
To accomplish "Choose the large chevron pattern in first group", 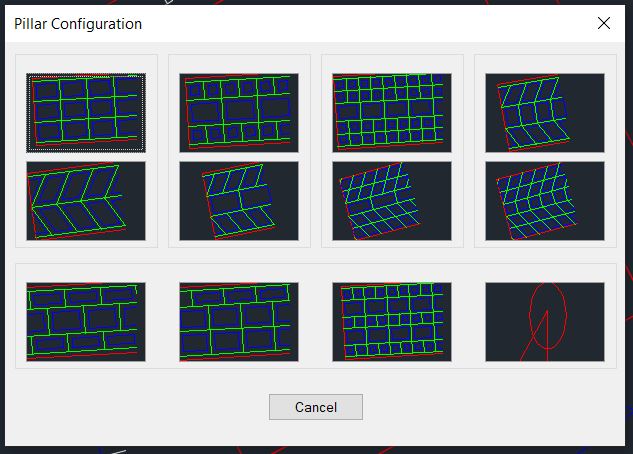I will 86,201.
